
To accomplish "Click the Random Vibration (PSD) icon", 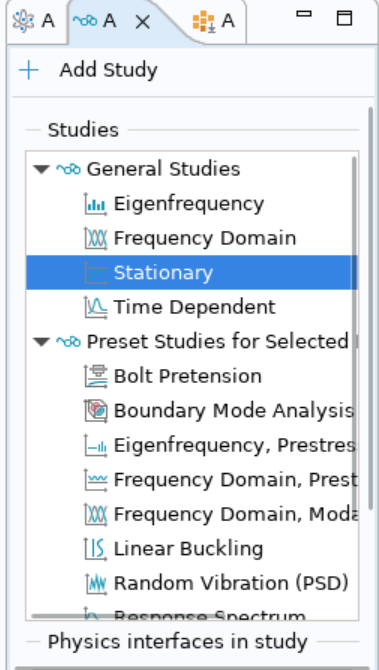I will pyautogui.click(x=96, y=584).
